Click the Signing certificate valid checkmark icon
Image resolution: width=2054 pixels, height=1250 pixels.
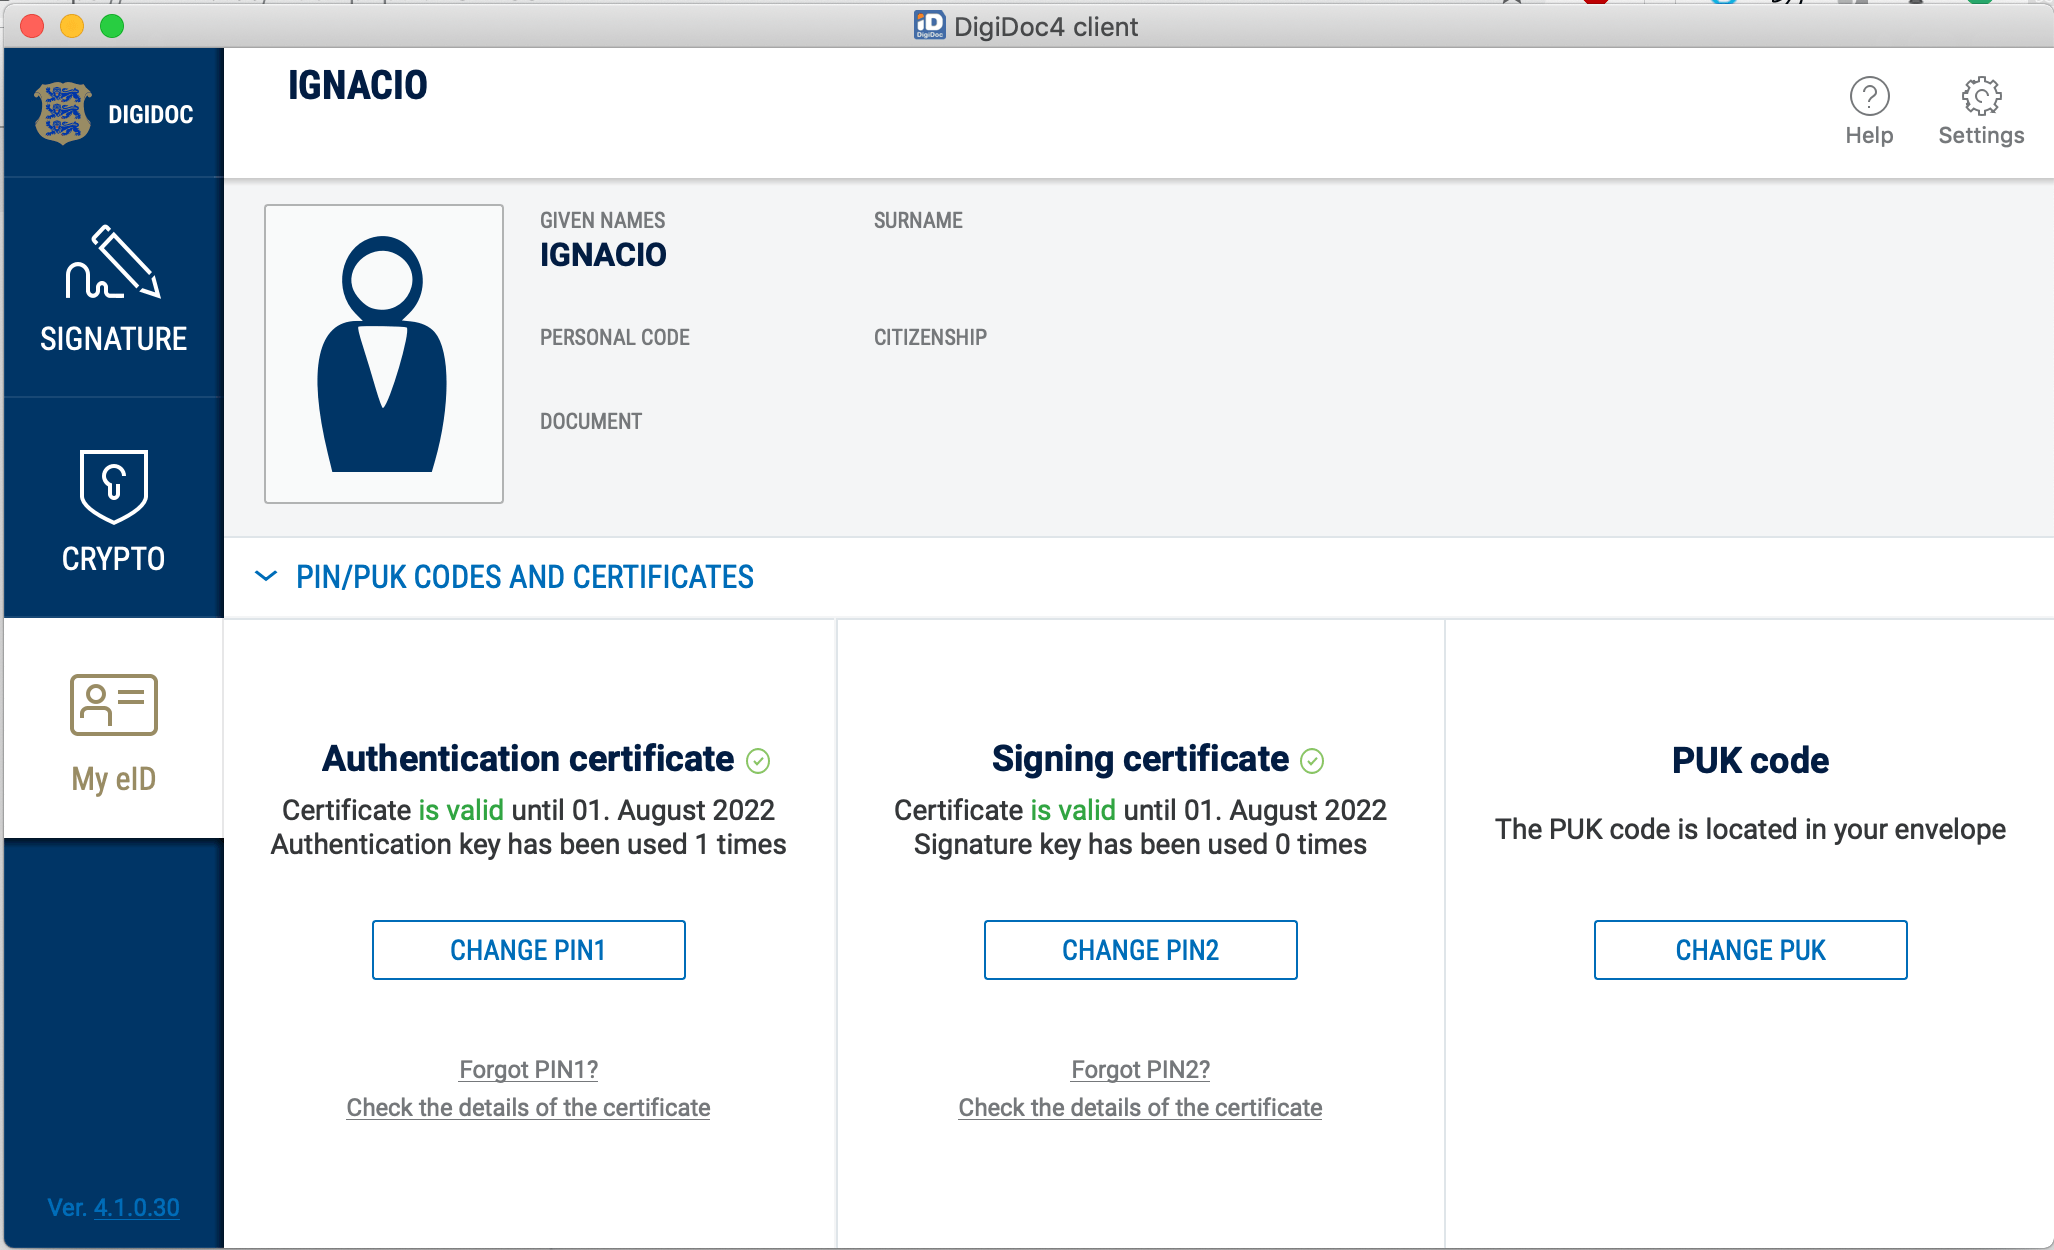1312,761
